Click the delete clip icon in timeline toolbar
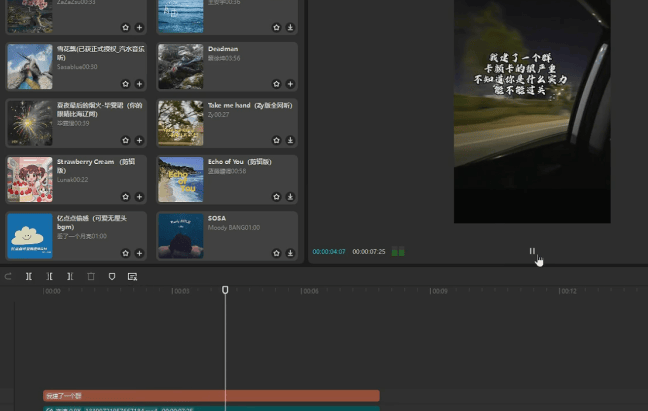Viewport: 648px width, 411px height. tap(91, 276)
